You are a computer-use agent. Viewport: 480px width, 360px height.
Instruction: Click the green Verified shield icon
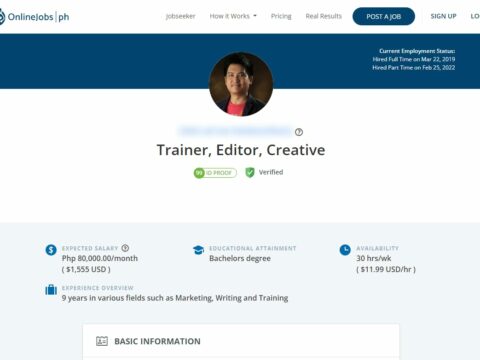pyautogui.click(x=250, y=172)
